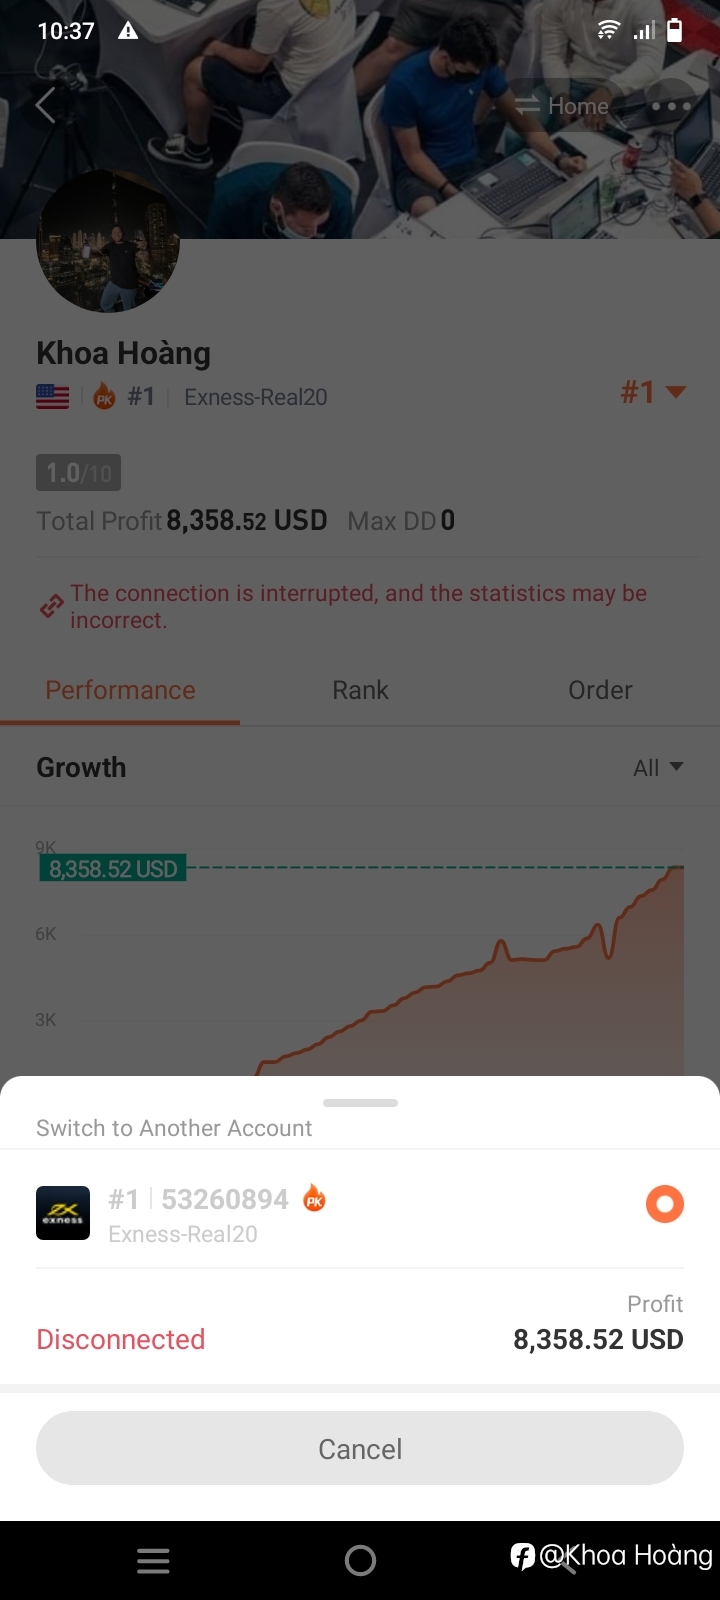Tap the Cancel button
The height and width of the screenshot is (1600, 720).
[360, 1448]
